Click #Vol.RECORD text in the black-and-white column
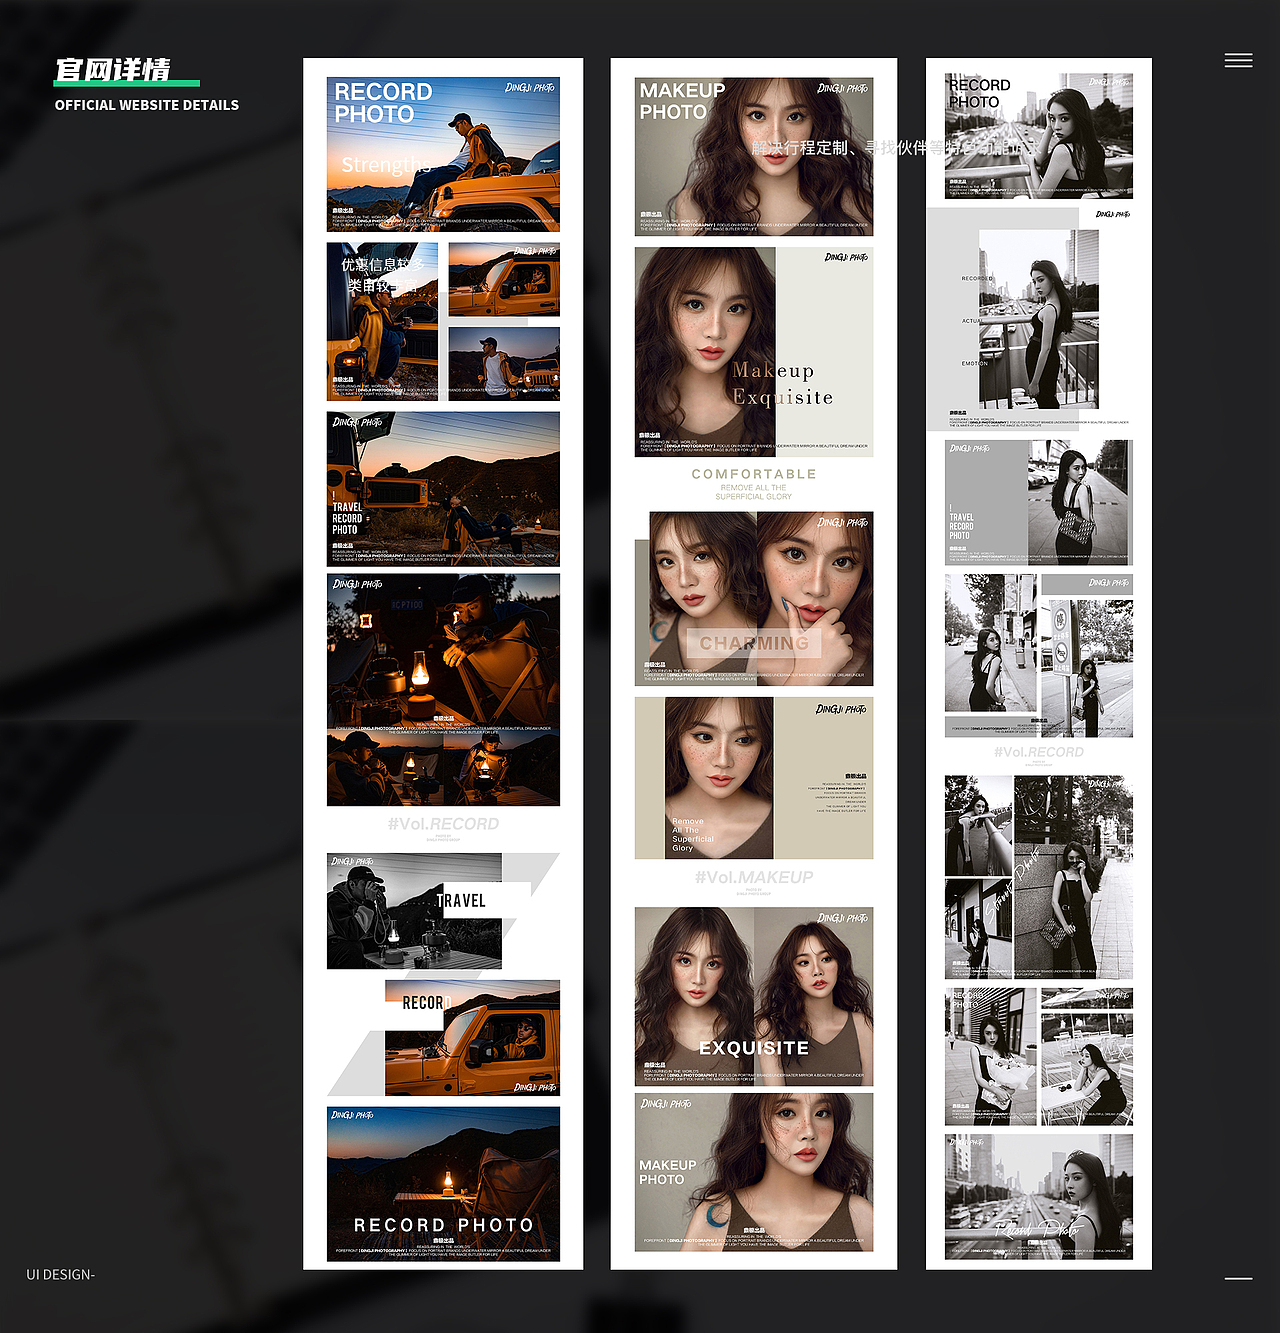The width and height of the screenshot is (1280, 1333). click(1039, 752)
